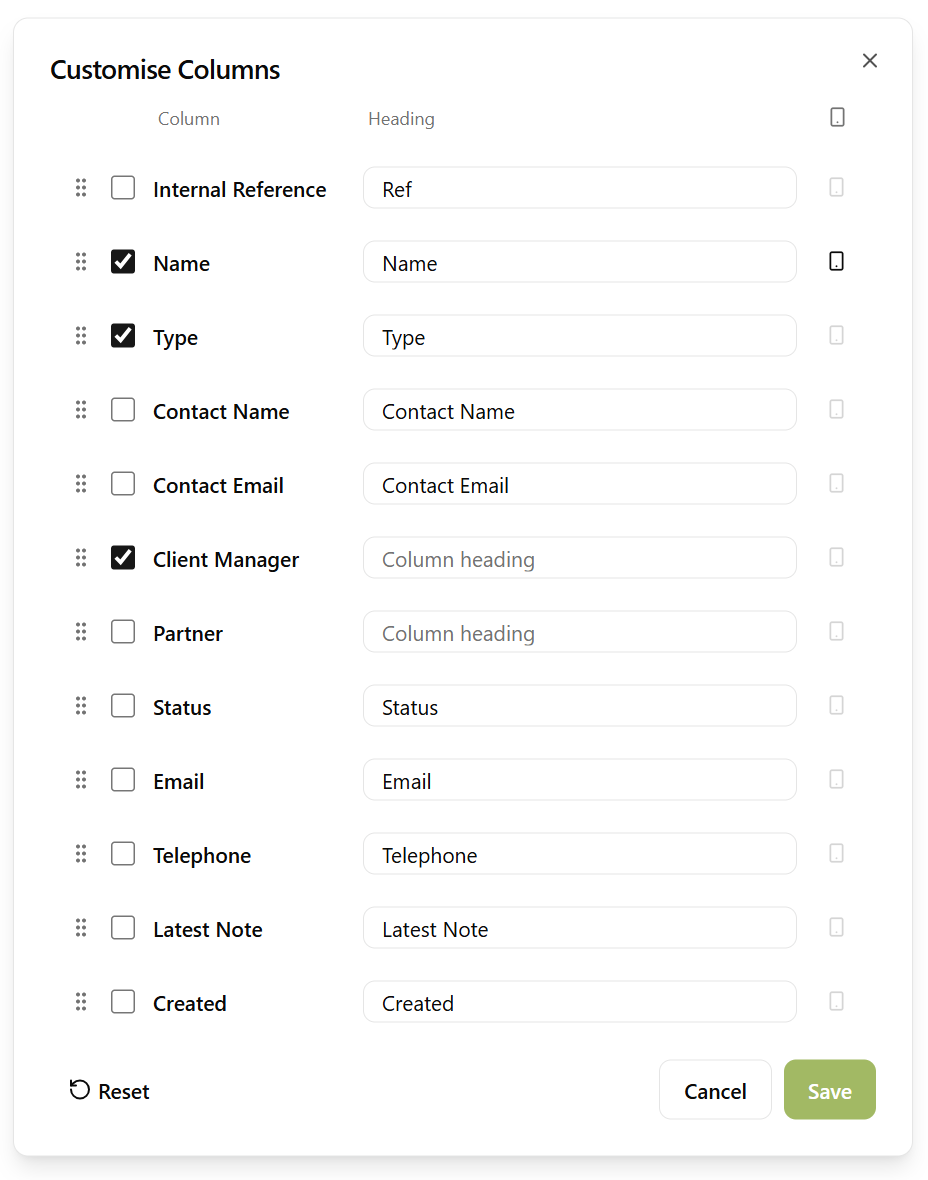The image size is (928, 1180).
Task: Click the Telephone column label
Action: 202,856
